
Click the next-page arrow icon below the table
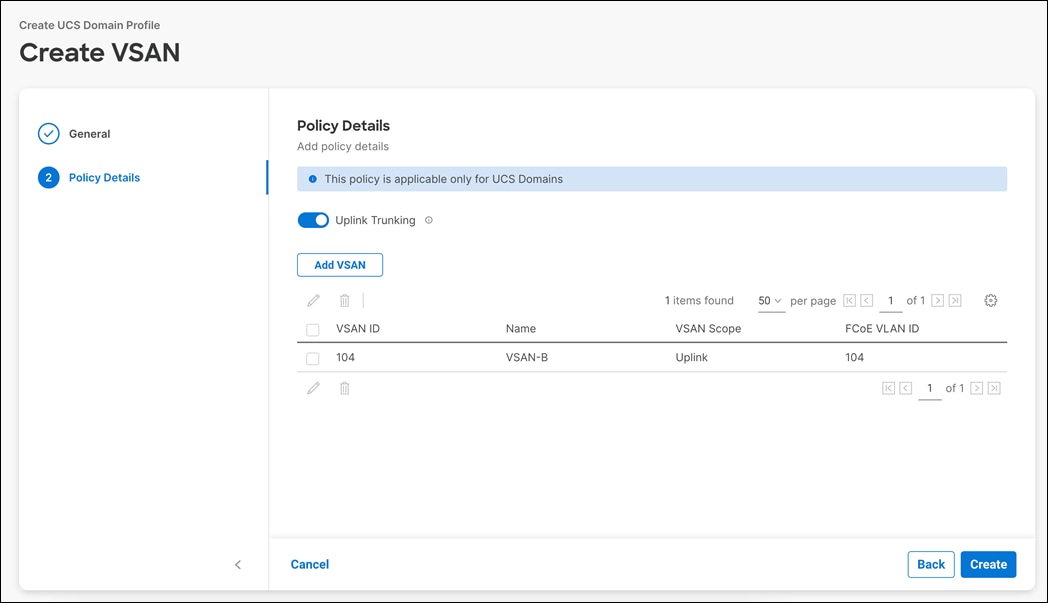tap(977, 388)
